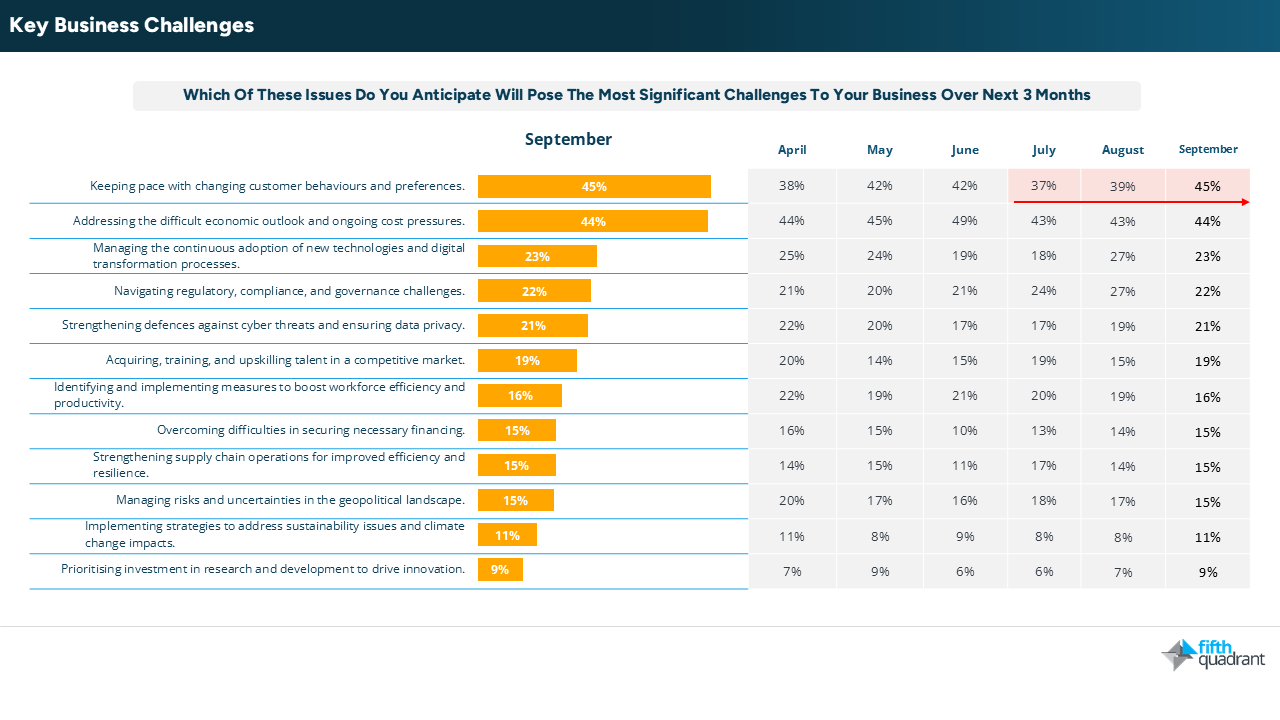Select the June column header
1280x720 pixels.
click(965, 150)
